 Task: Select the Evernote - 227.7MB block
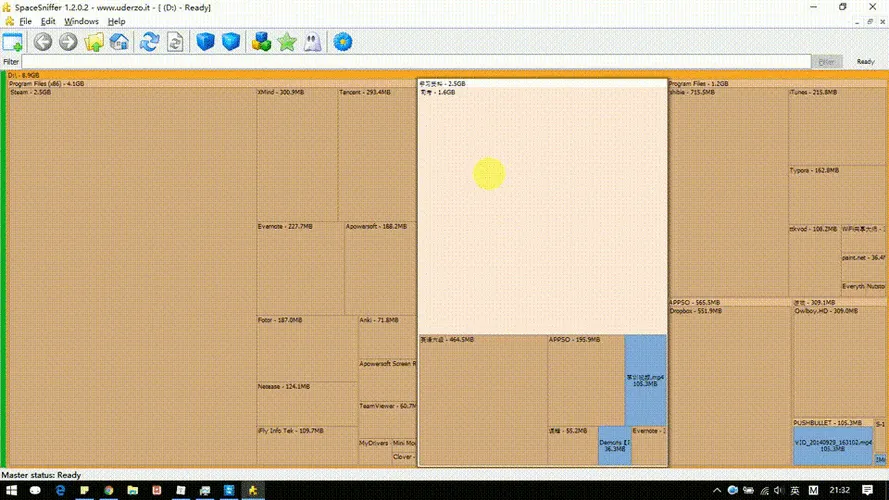300,268
